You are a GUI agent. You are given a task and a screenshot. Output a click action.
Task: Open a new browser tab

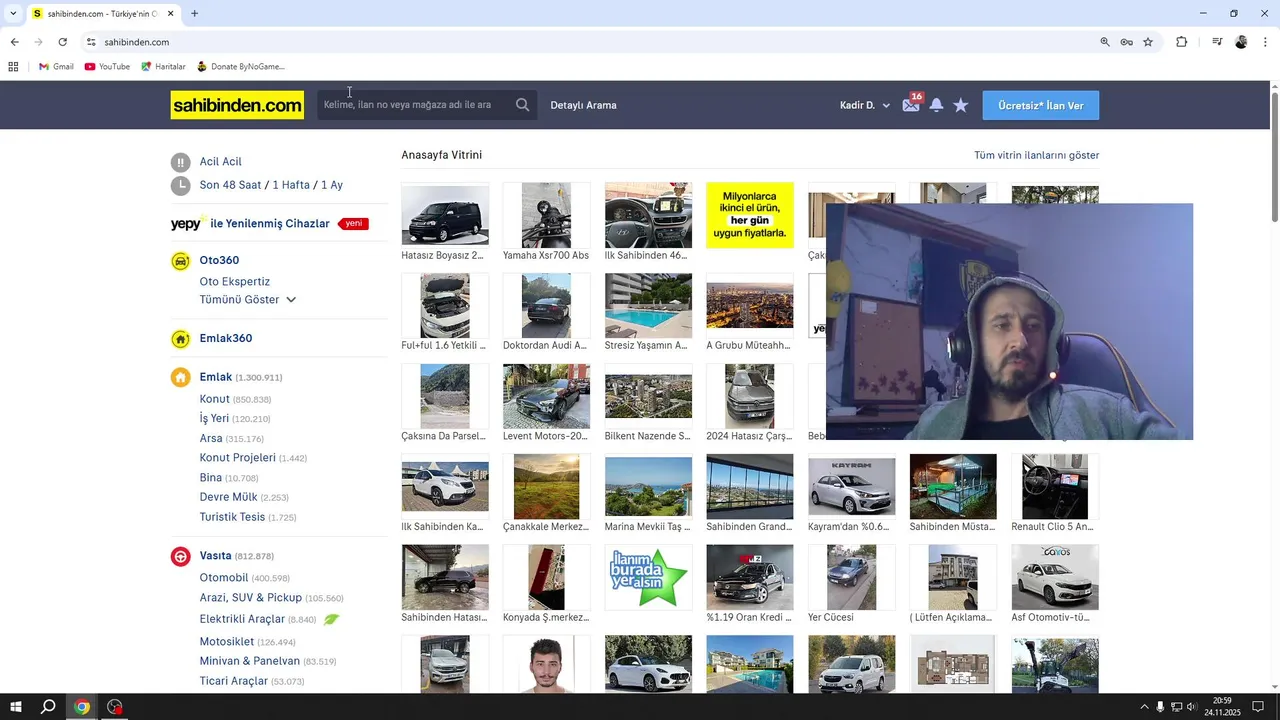(x=194, y=14)
